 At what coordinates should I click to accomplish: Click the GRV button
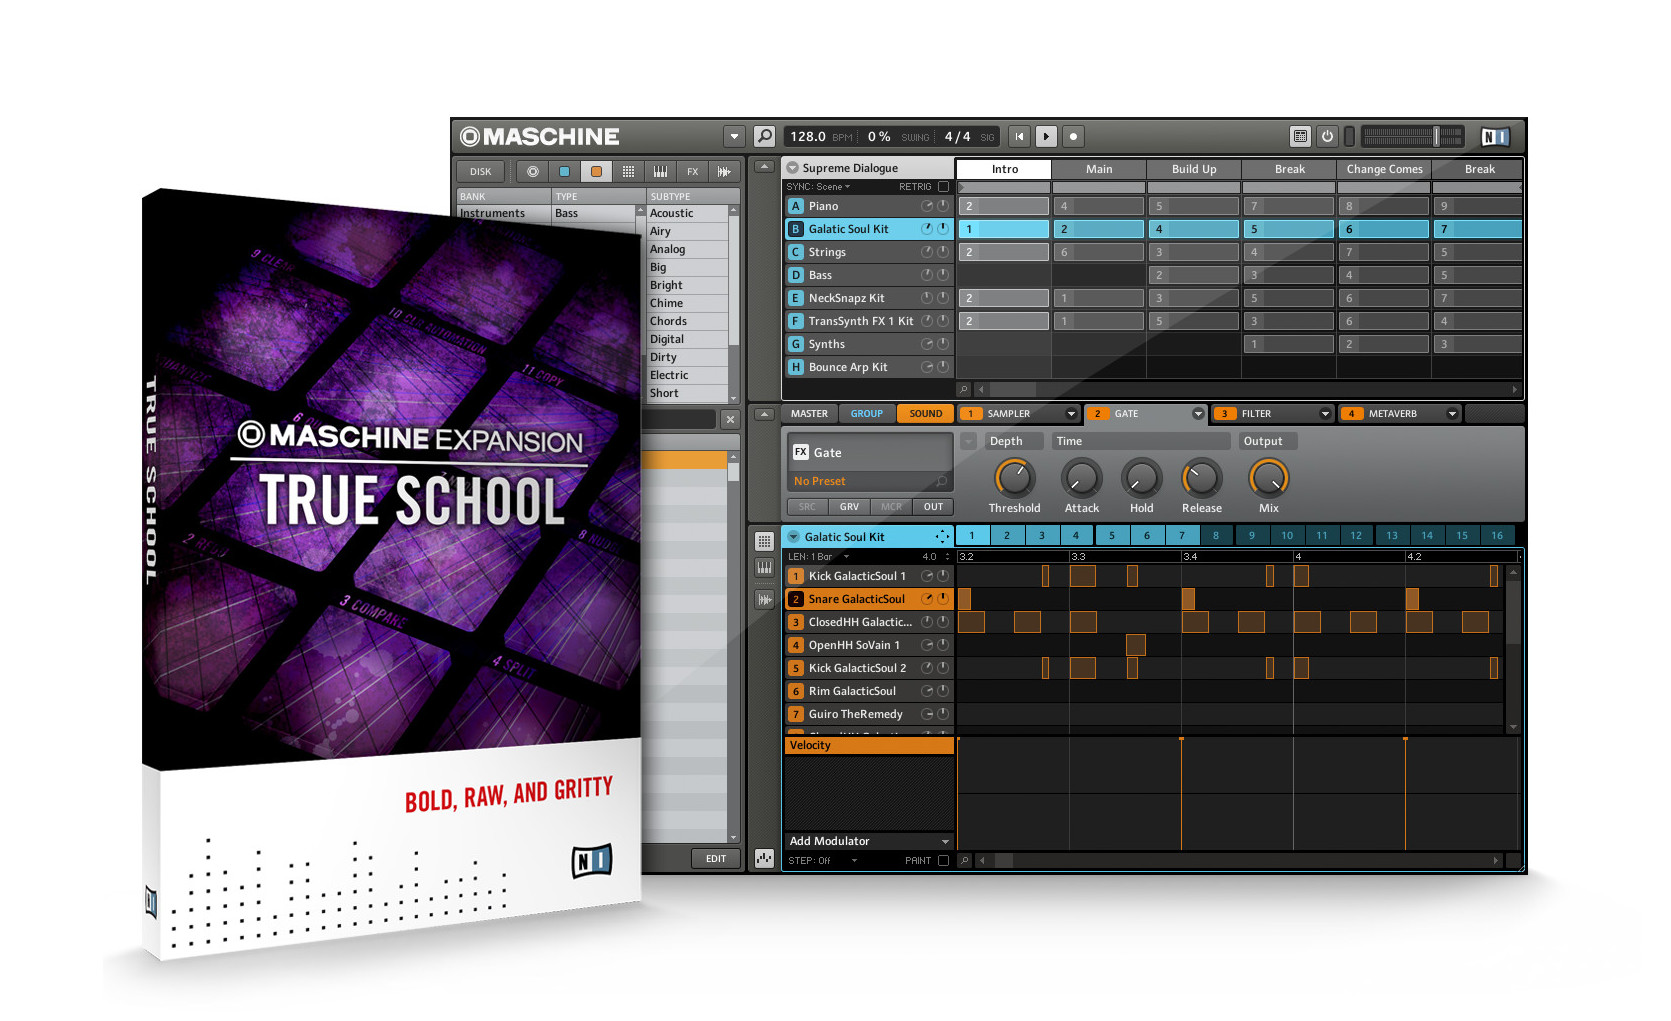849,506
